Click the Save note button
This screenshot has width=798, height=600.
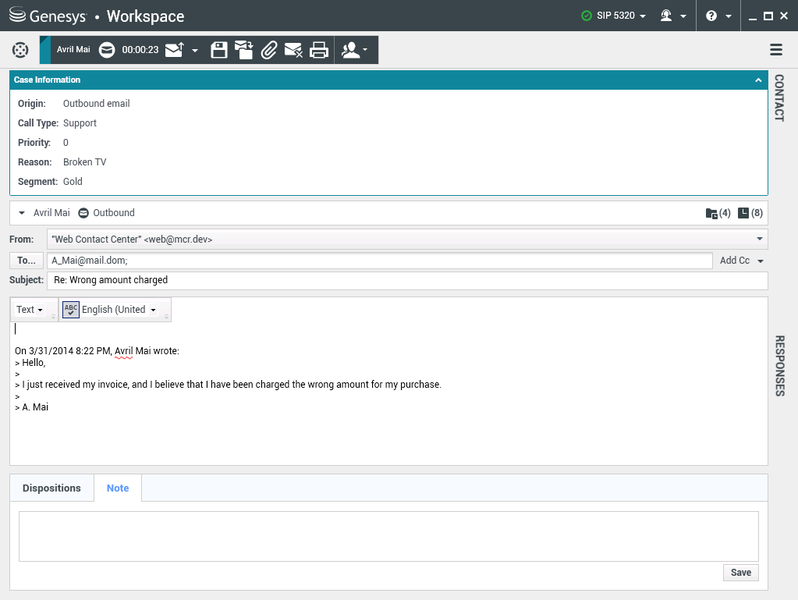(x=740, y=573)
